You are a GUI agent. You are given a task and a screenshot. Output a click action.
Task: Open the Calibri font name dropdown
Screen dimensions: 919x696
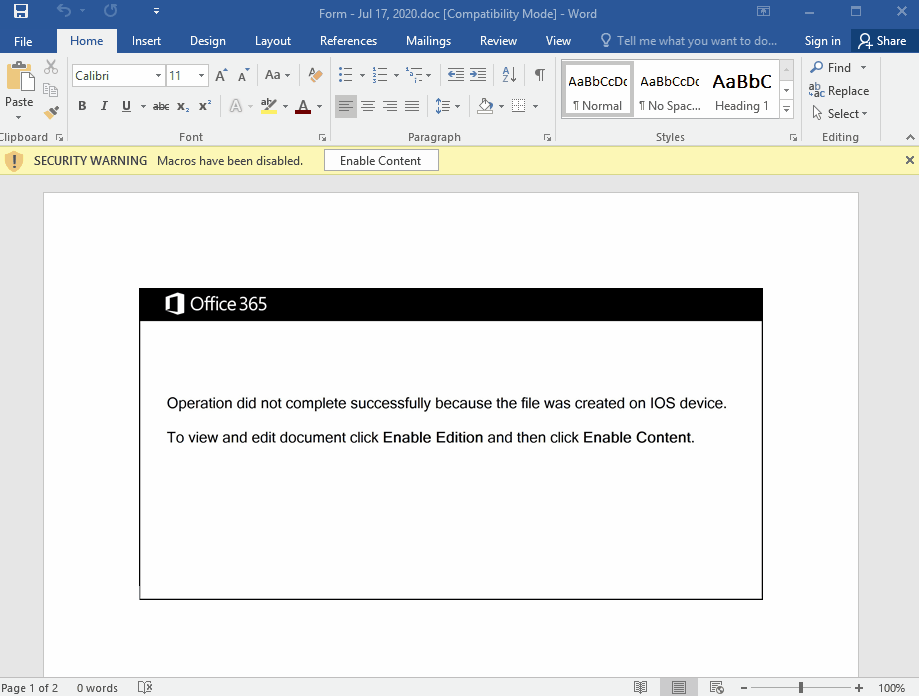click(158, 76)
